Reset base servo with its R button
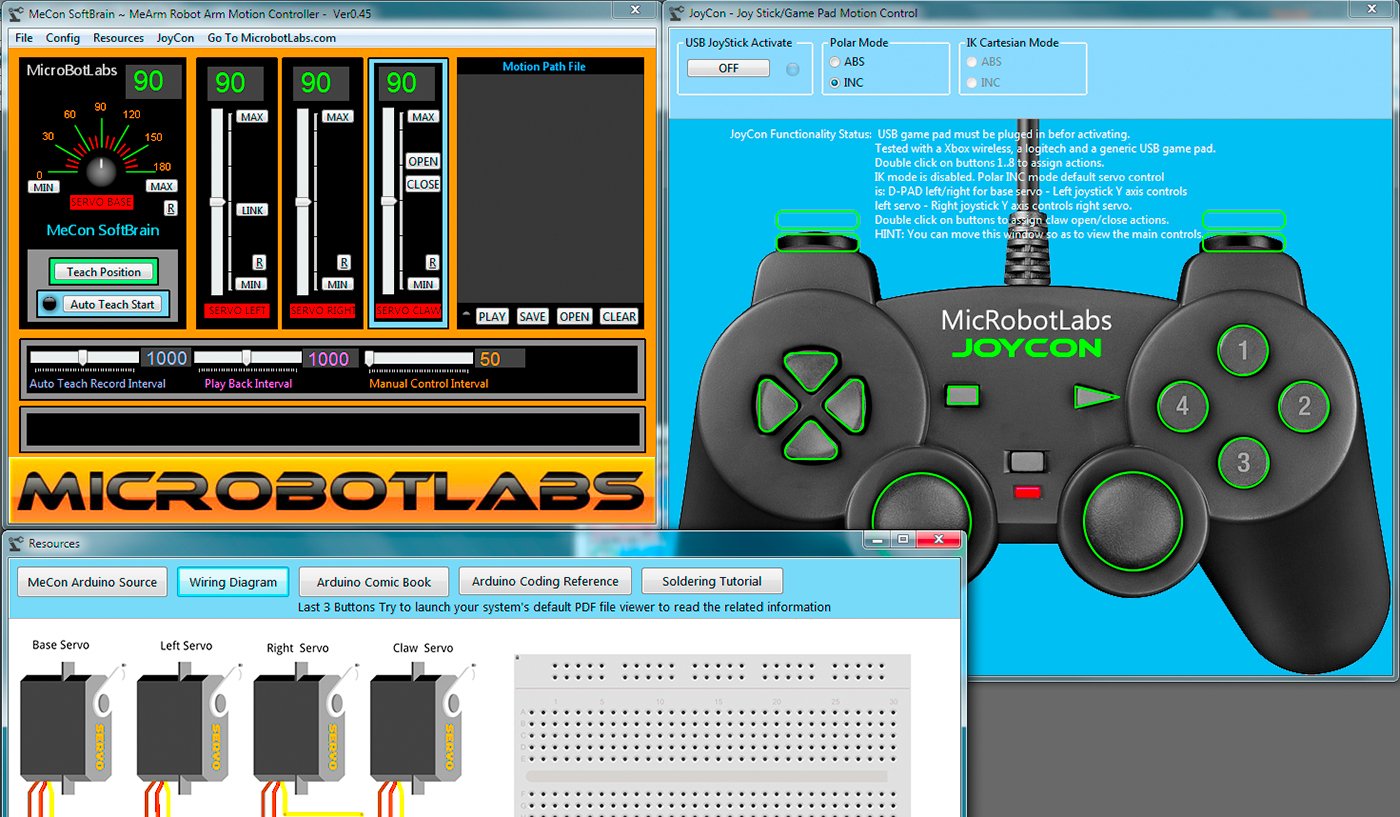1400x817 pixels. coord(171,208)
